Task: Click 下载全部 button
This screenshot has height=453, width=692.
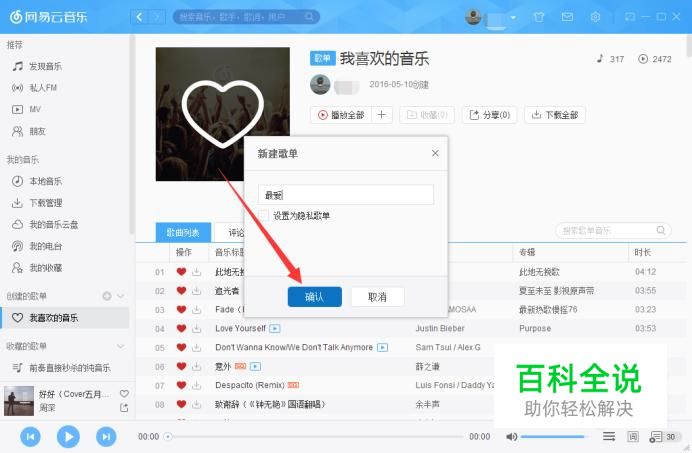Action: (555, 115)
